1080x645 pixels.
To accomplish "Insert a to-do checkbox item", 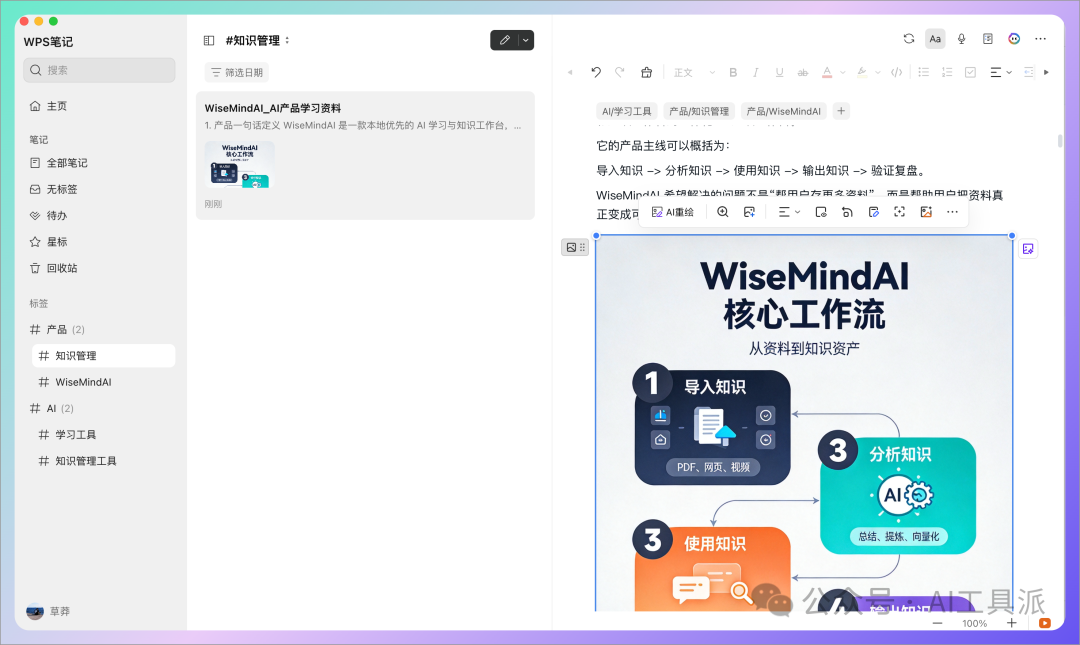I will (x=970, y=72).
